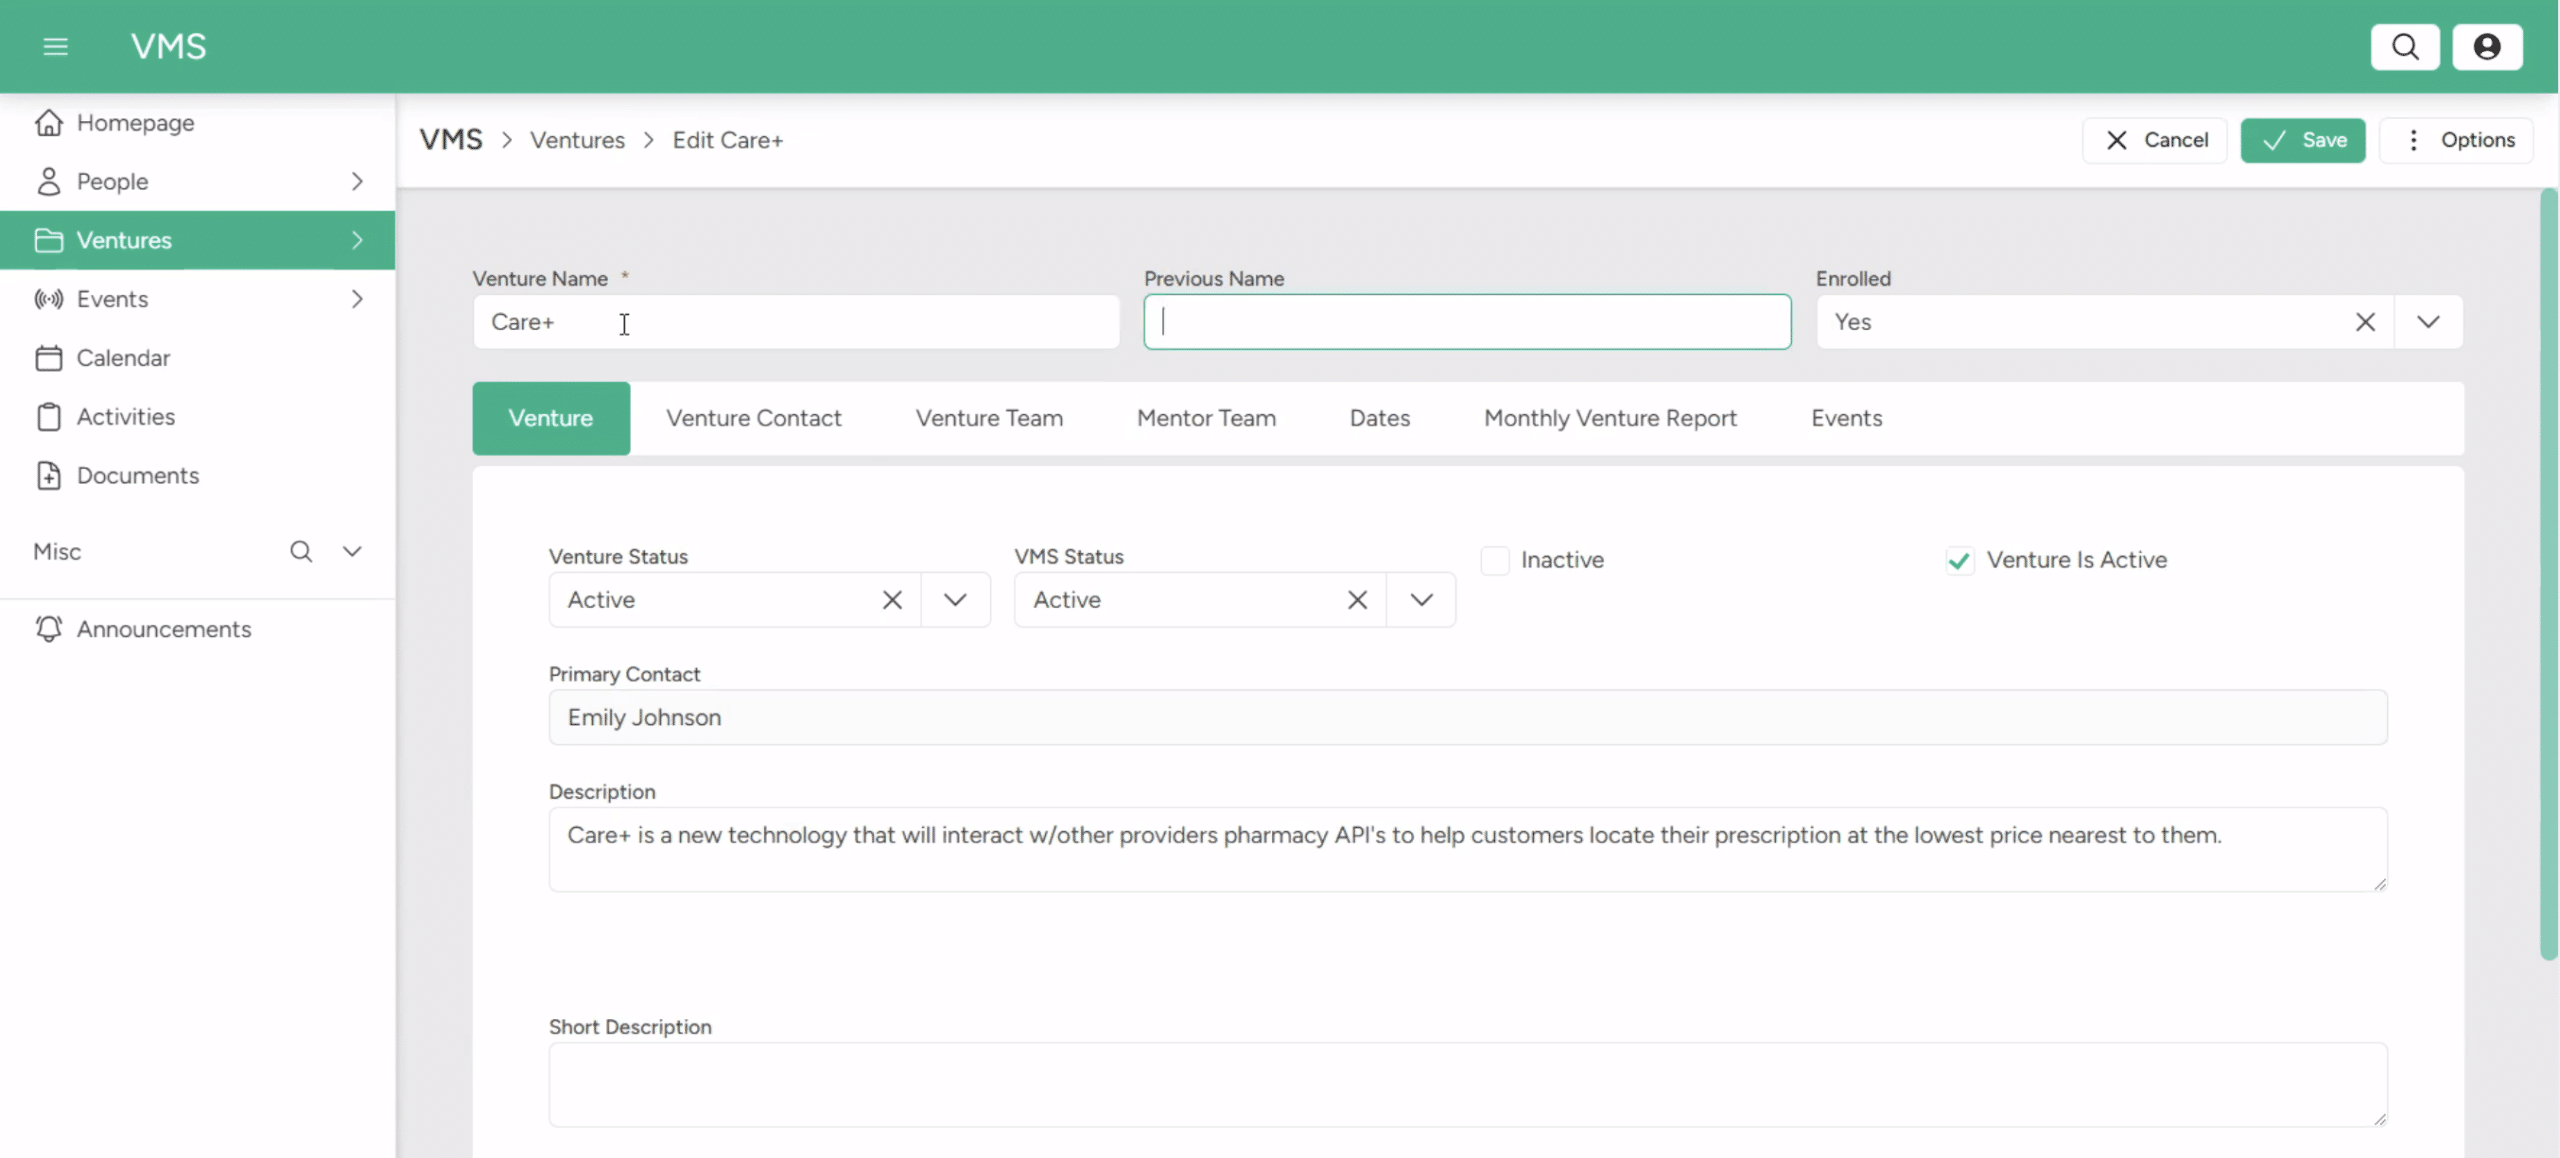Image resolution: width=2560 pixels, height=1158 pixels.
Task: Uncheck the Venture Is Active checkbox
Action: (x=1959, y=560)
